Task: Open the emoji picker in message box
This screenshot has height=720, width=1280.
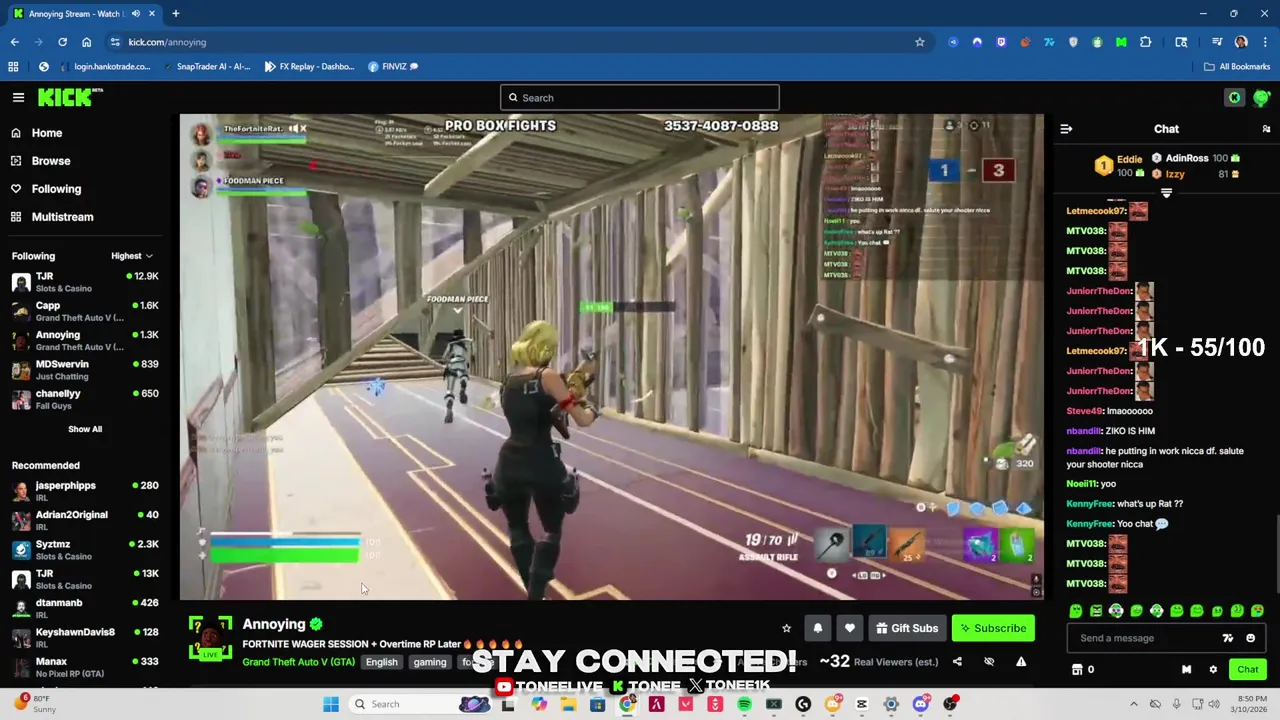Action: (x=1250, y=638)
